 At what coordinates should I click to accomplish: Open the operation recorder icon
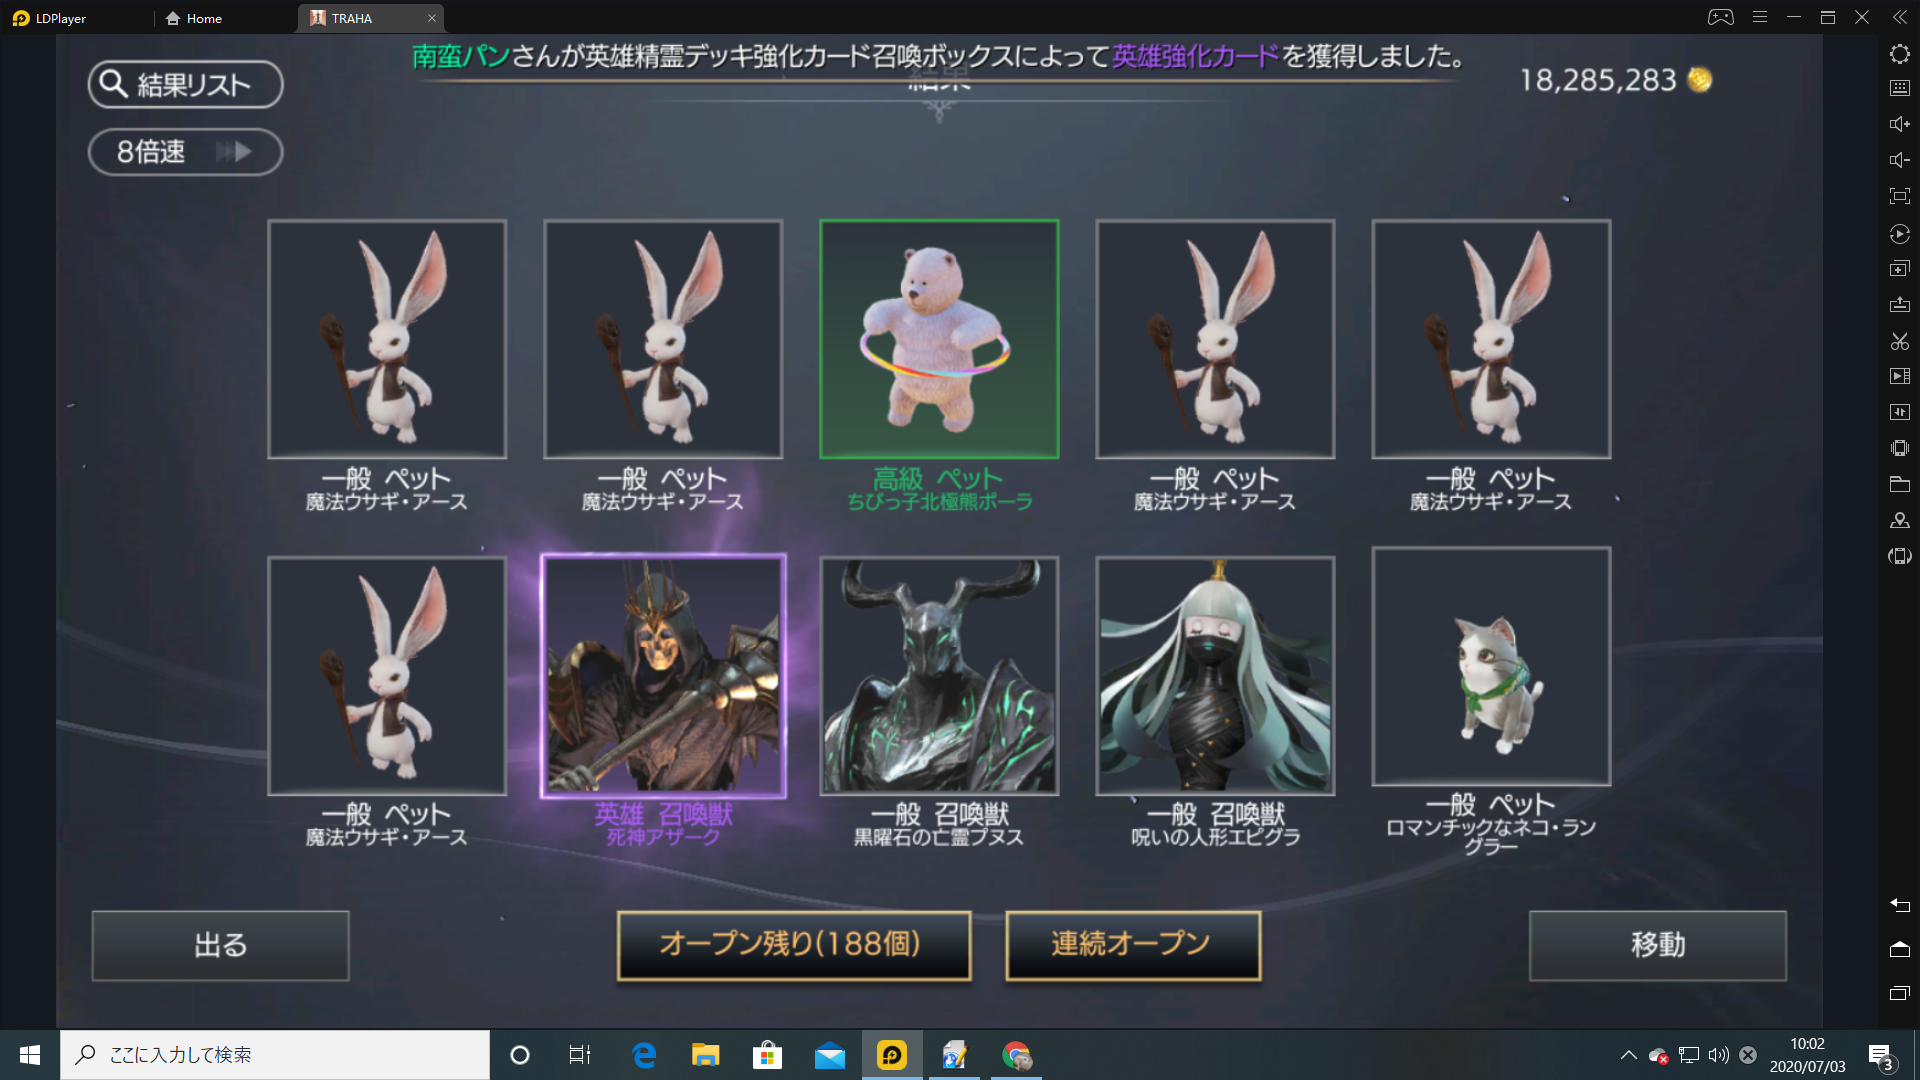point(1900,233)
